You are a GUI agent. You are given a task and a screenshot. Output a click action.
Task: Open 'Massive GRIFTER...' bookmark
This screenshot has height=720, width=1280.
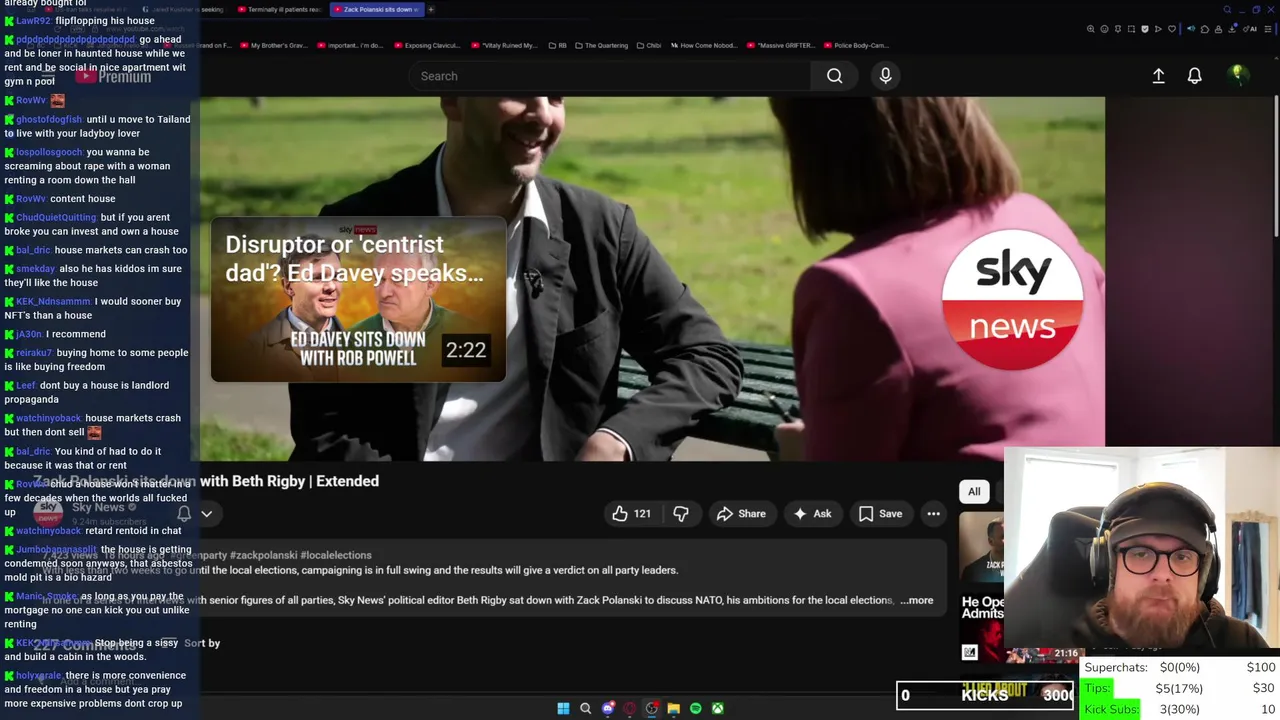[x=783, y=45]
